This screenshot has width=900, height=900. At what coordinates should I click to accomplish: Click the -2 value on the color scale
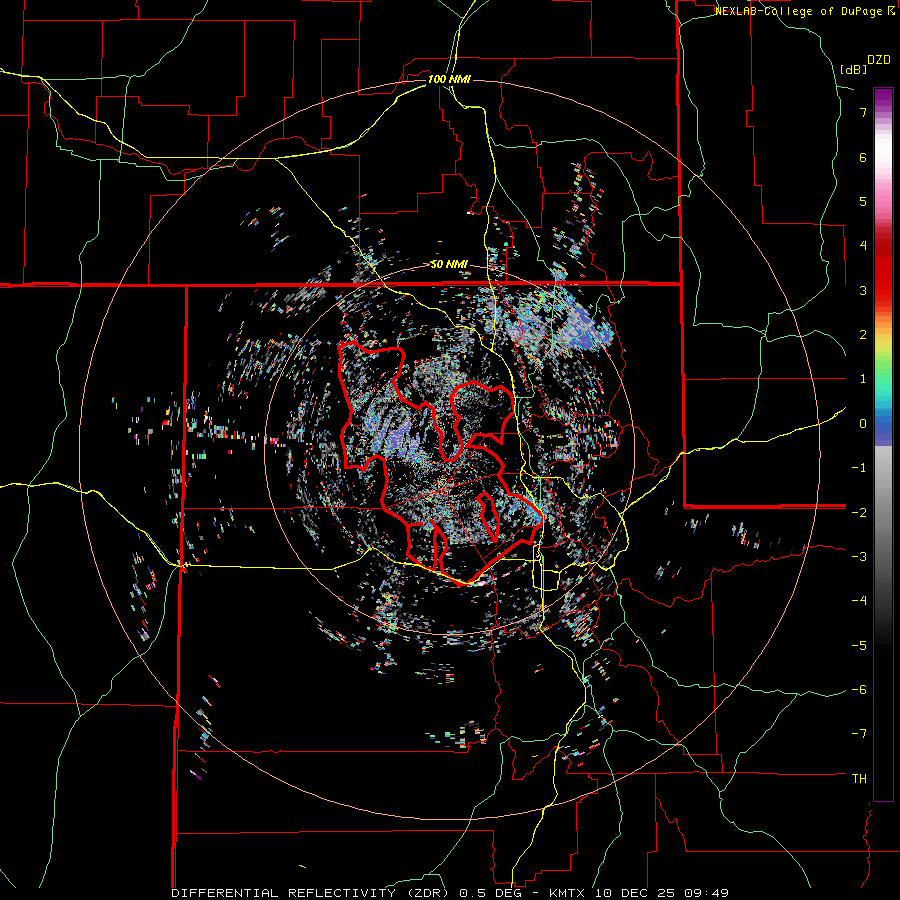point(859,512)
